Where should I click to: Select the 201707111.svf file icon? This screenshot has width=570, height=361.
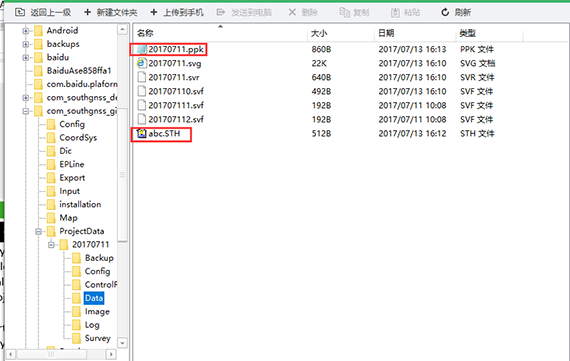[142, 105]
